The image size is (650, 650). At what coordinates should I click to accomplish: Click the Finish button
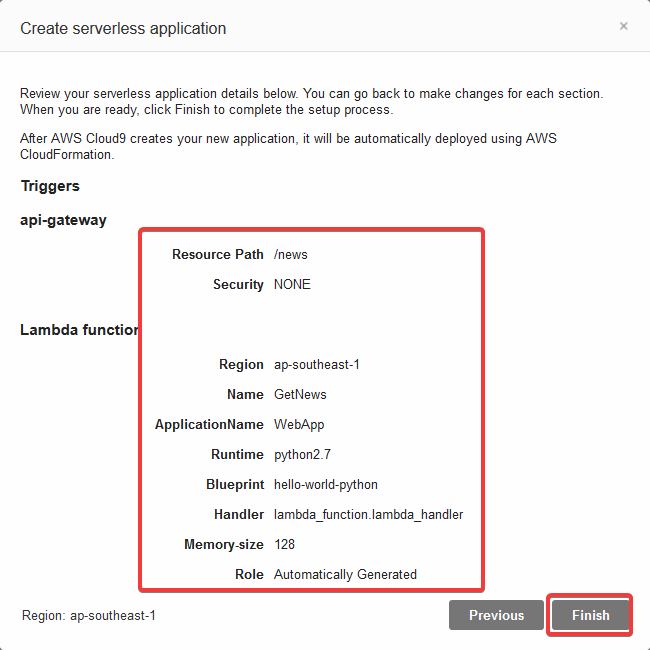point(590,615)
